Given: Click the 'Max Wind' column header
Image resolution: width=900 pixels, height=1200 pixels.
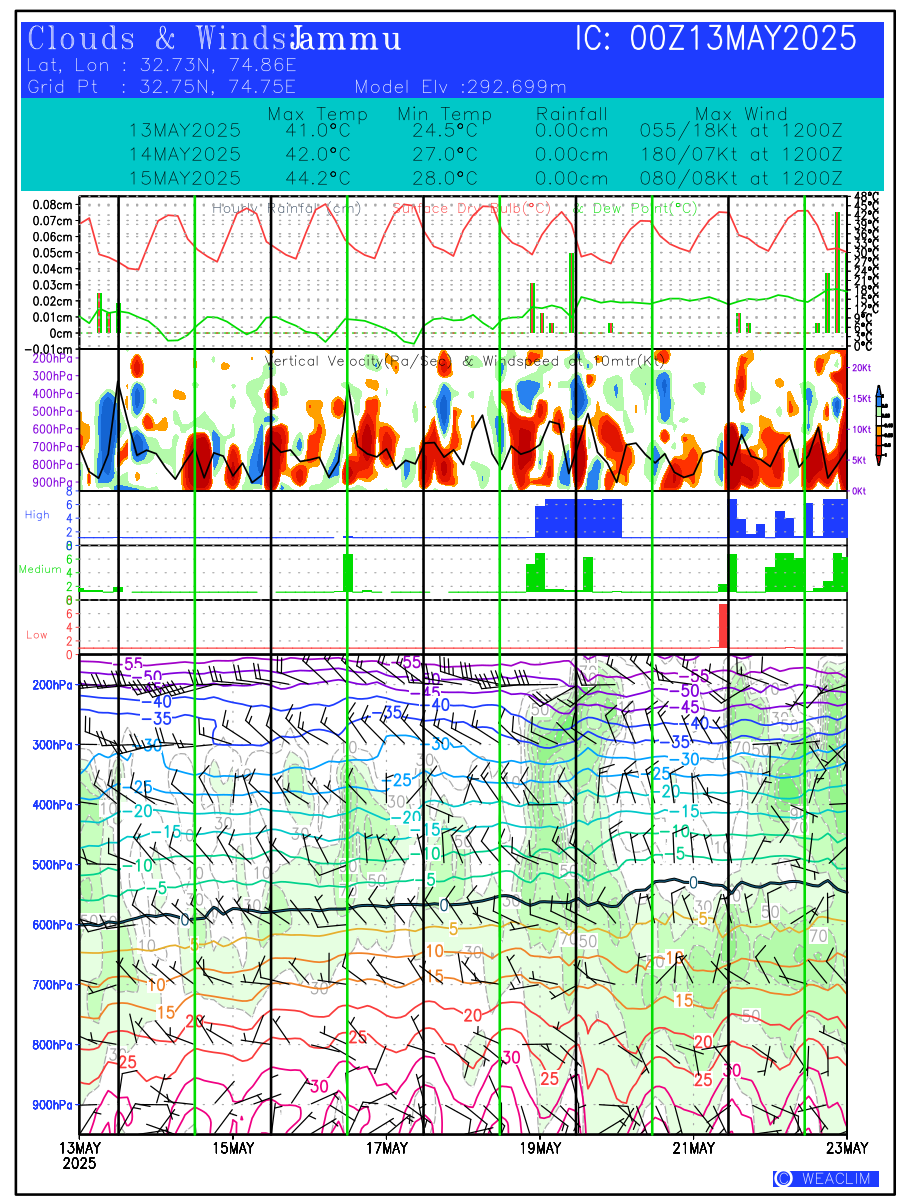Looking at the screenshot, I should click(x=742, y=114).
